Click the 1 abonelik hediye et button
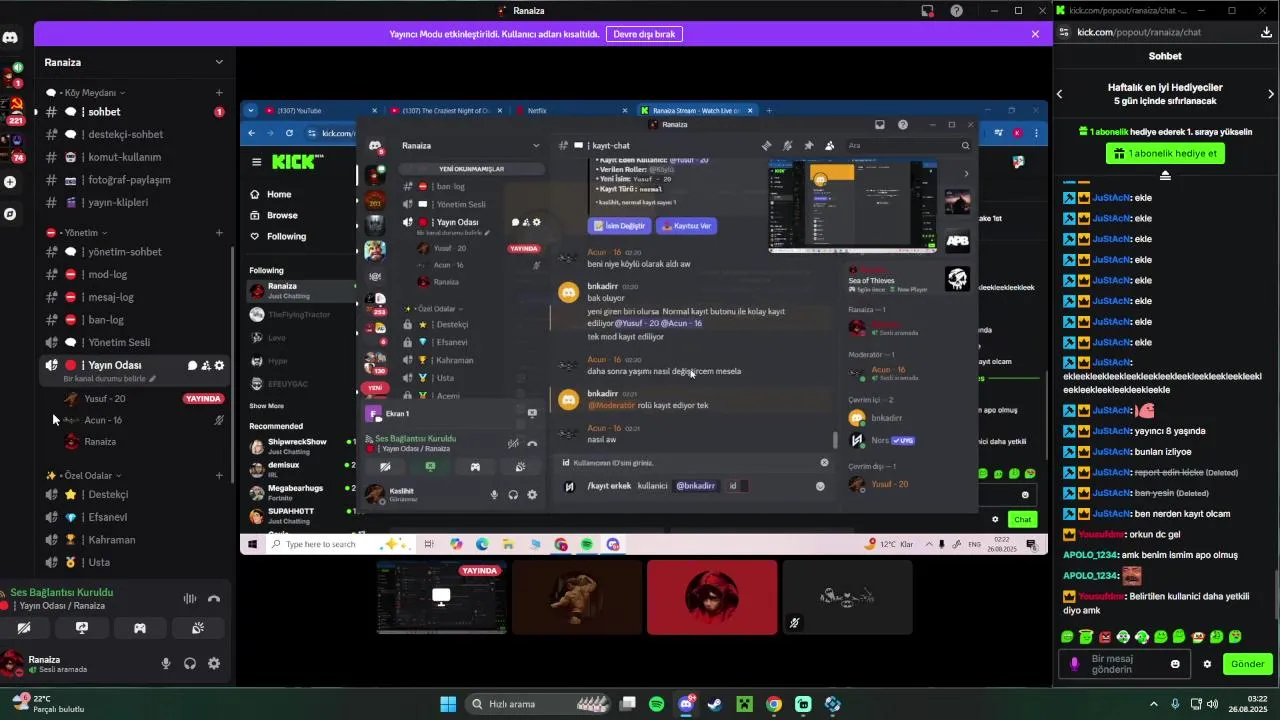1280x720 pixels. point(1165,154)
